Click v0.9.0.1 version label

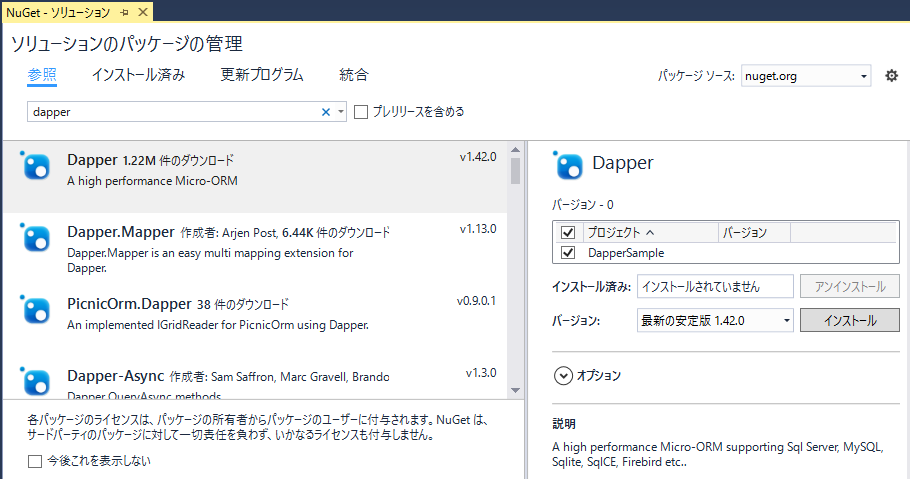[x=476, y=301]
